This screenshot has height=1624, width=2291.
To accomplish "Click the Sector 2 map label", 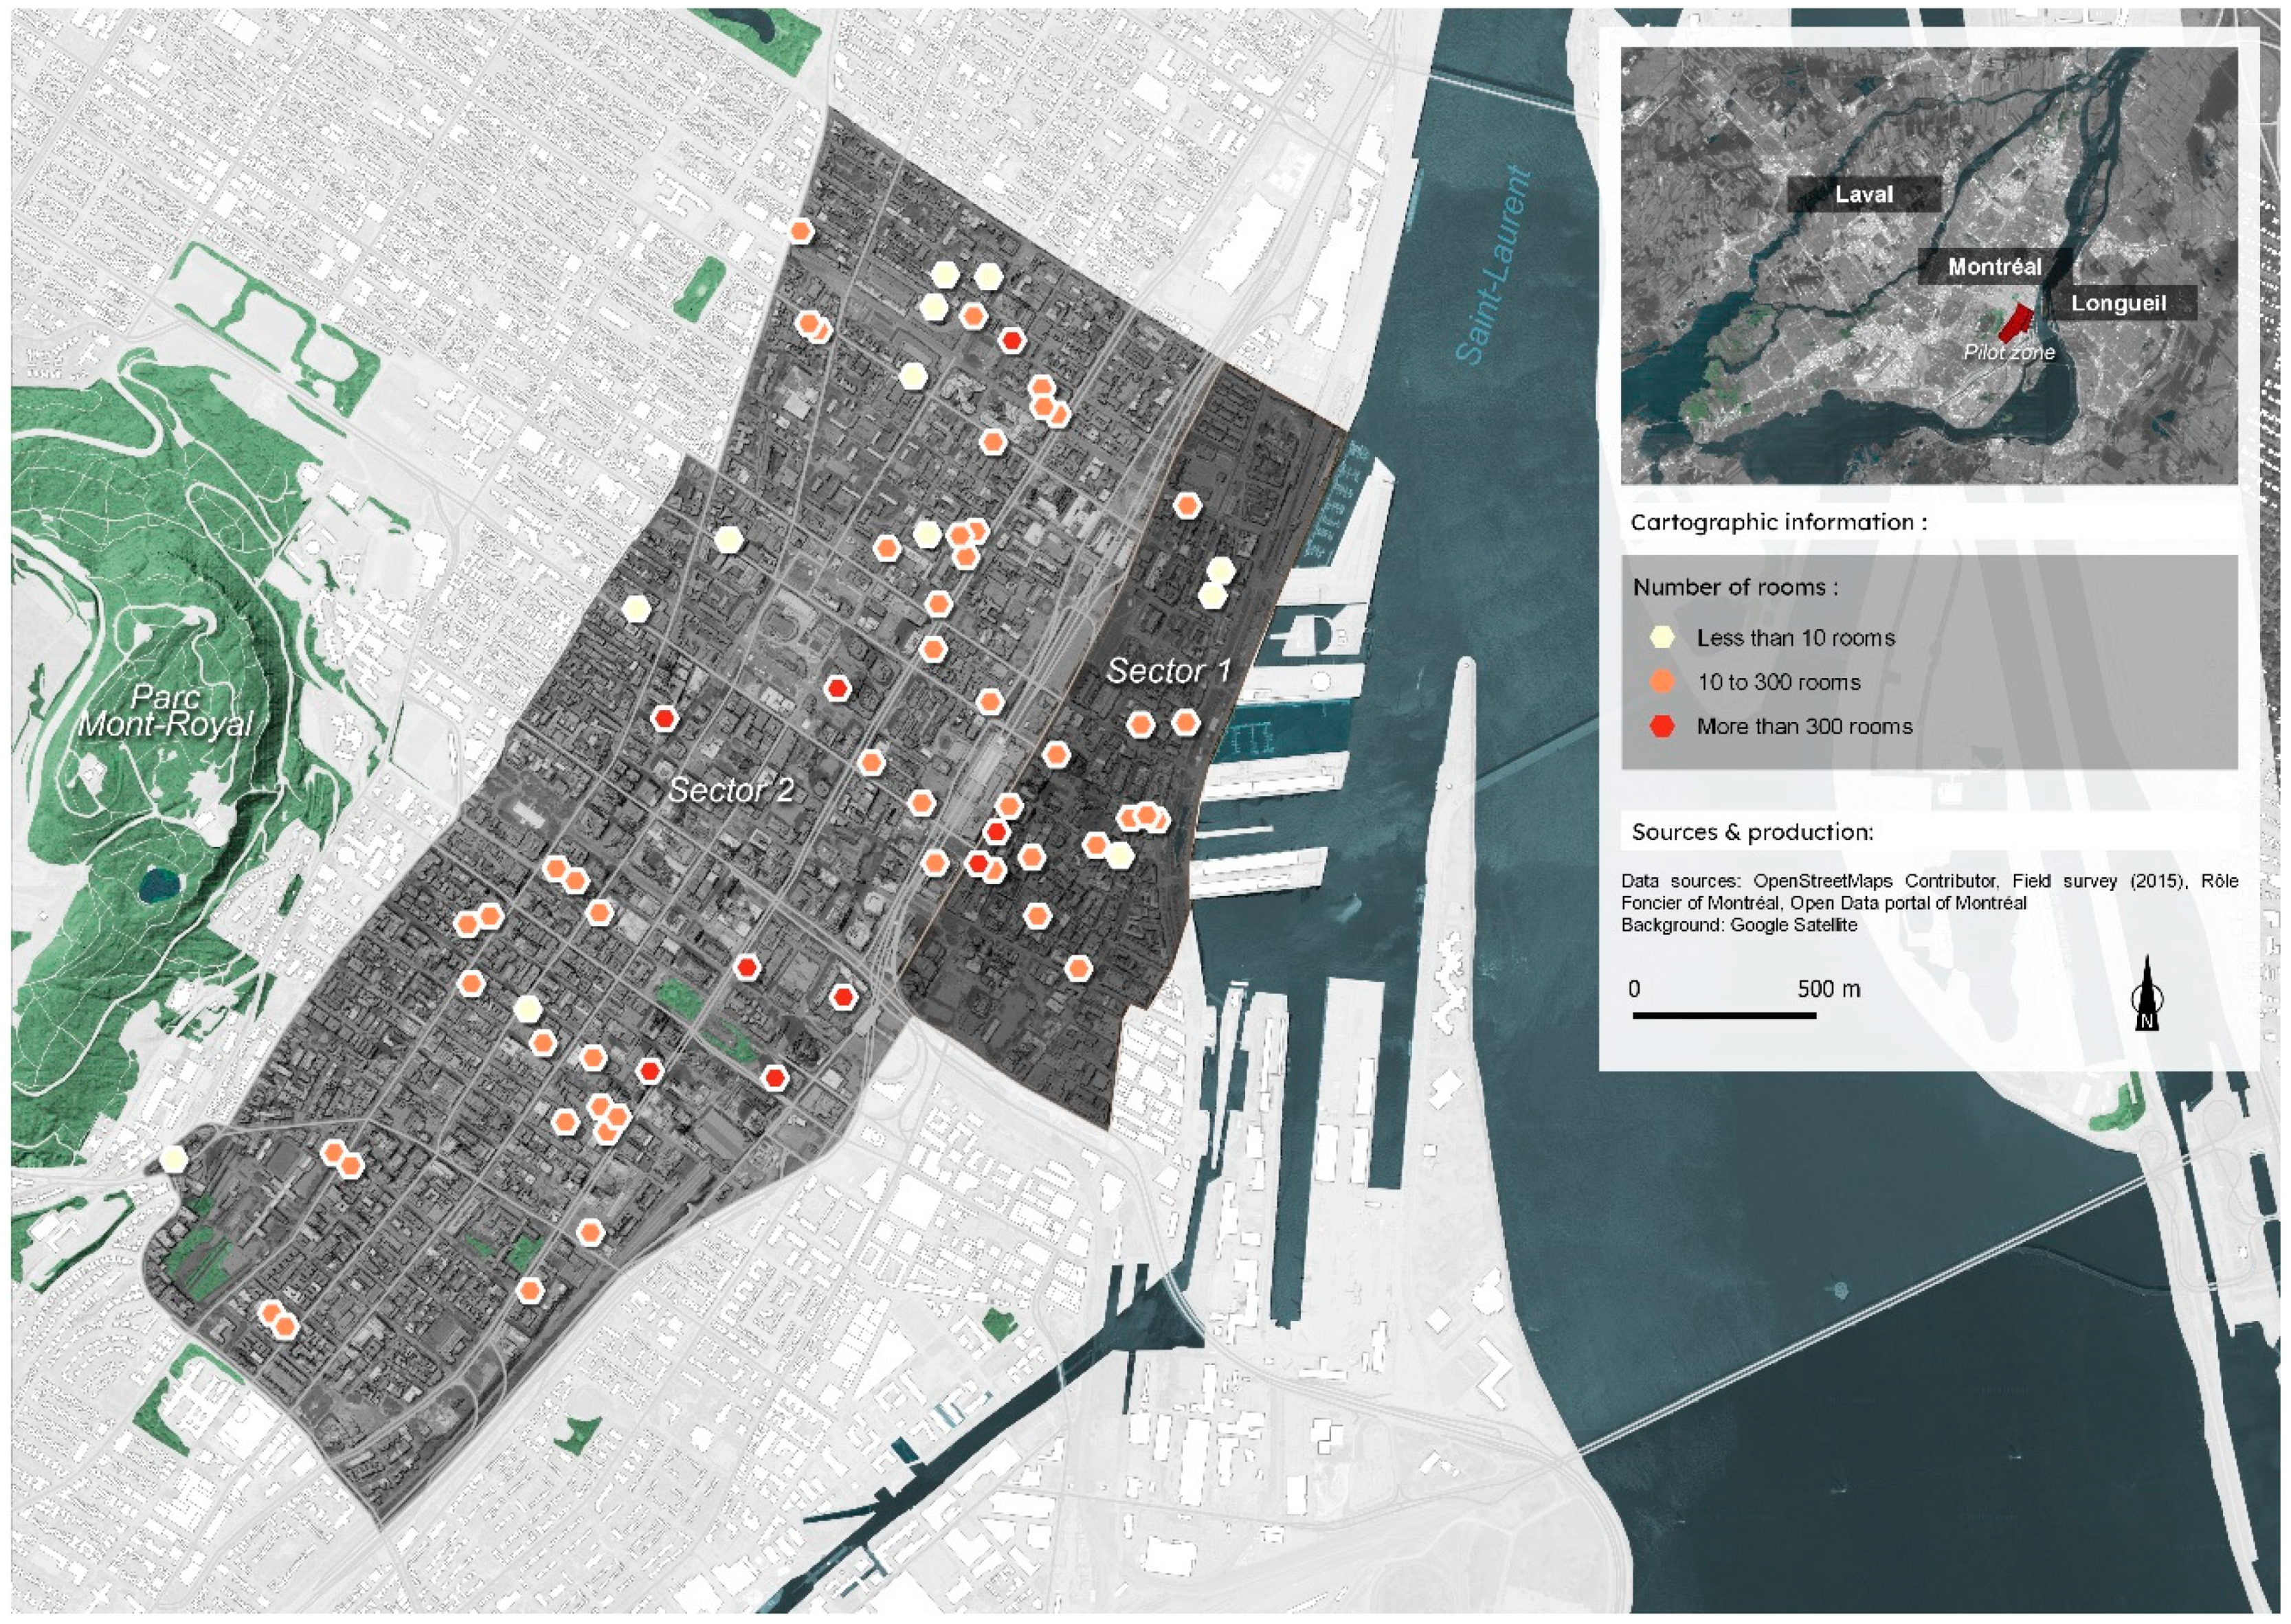I will 731,790.
